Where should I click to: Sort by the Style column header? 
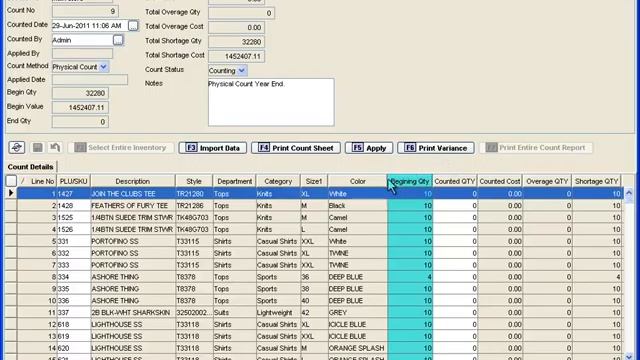pos(194,181)
